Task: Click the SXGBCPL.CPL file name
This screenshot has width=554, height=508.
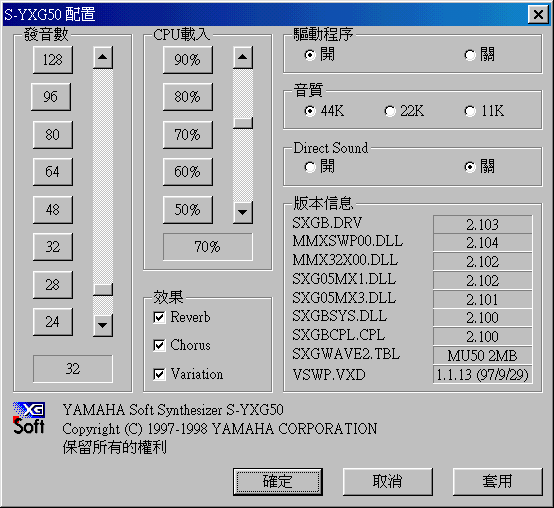Action: 338,335
